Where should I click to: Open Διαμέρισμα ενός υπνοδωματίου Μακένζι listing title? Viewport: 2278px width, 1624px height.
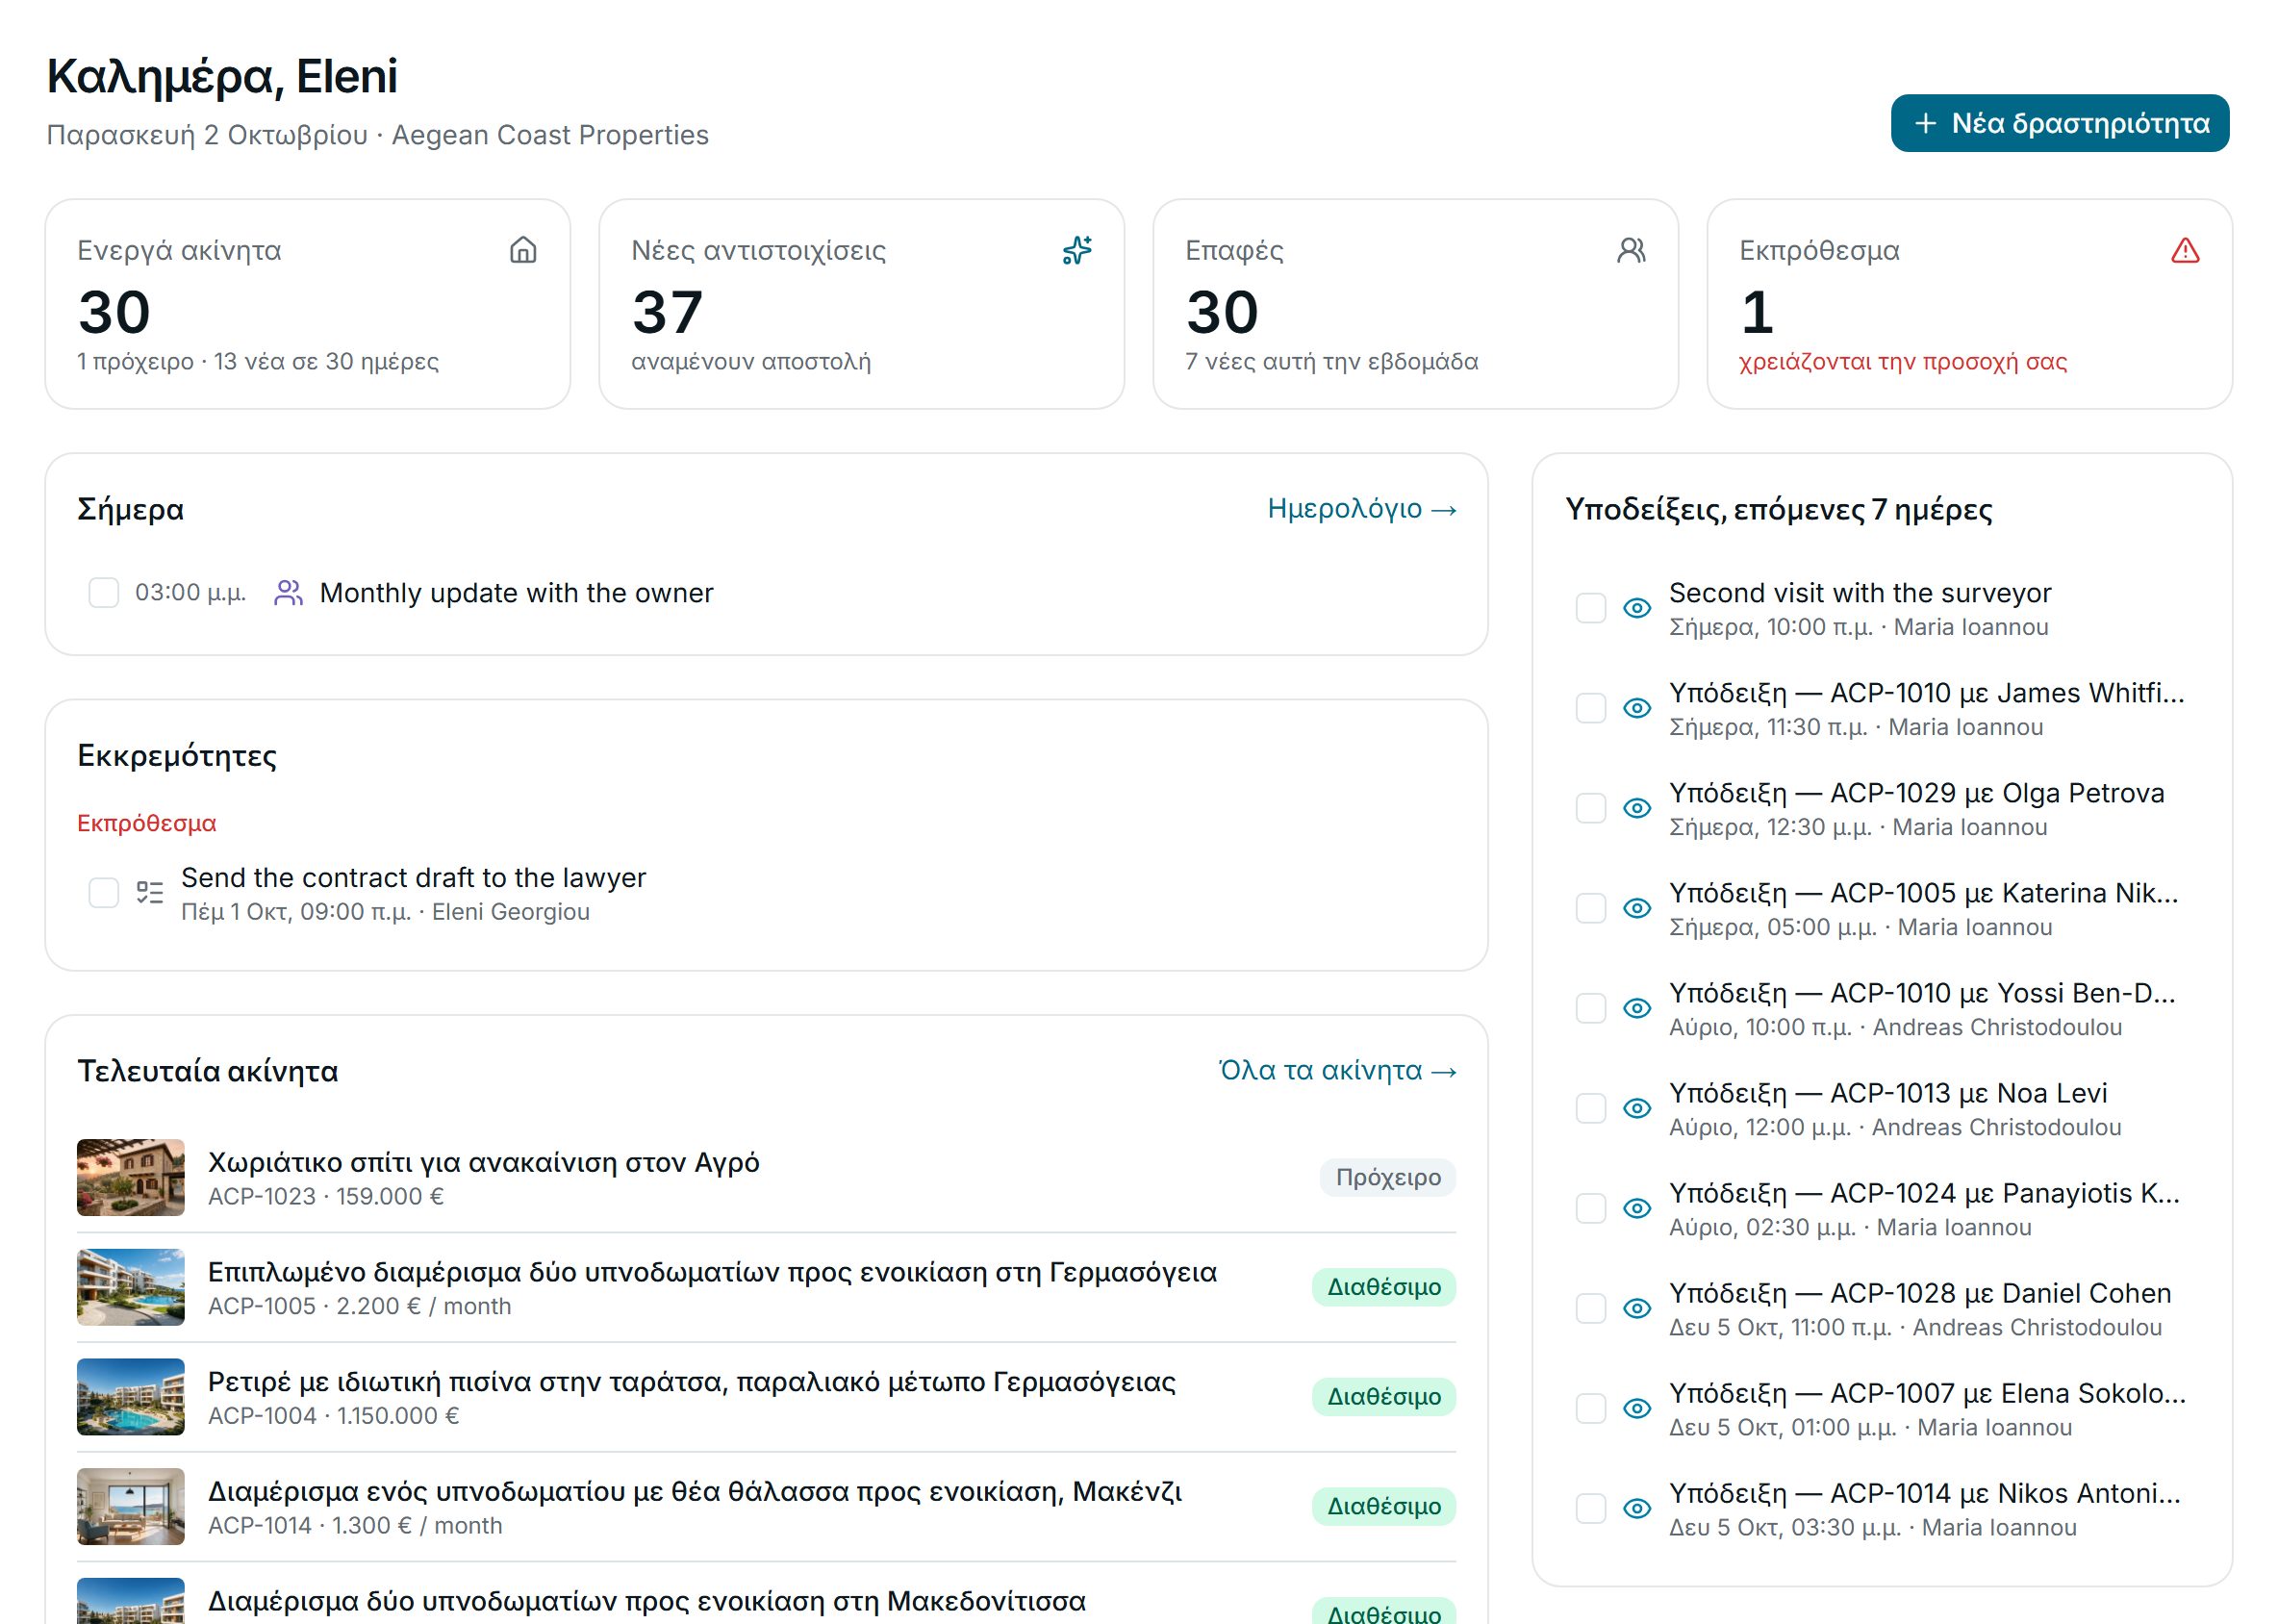[695, 1492]
